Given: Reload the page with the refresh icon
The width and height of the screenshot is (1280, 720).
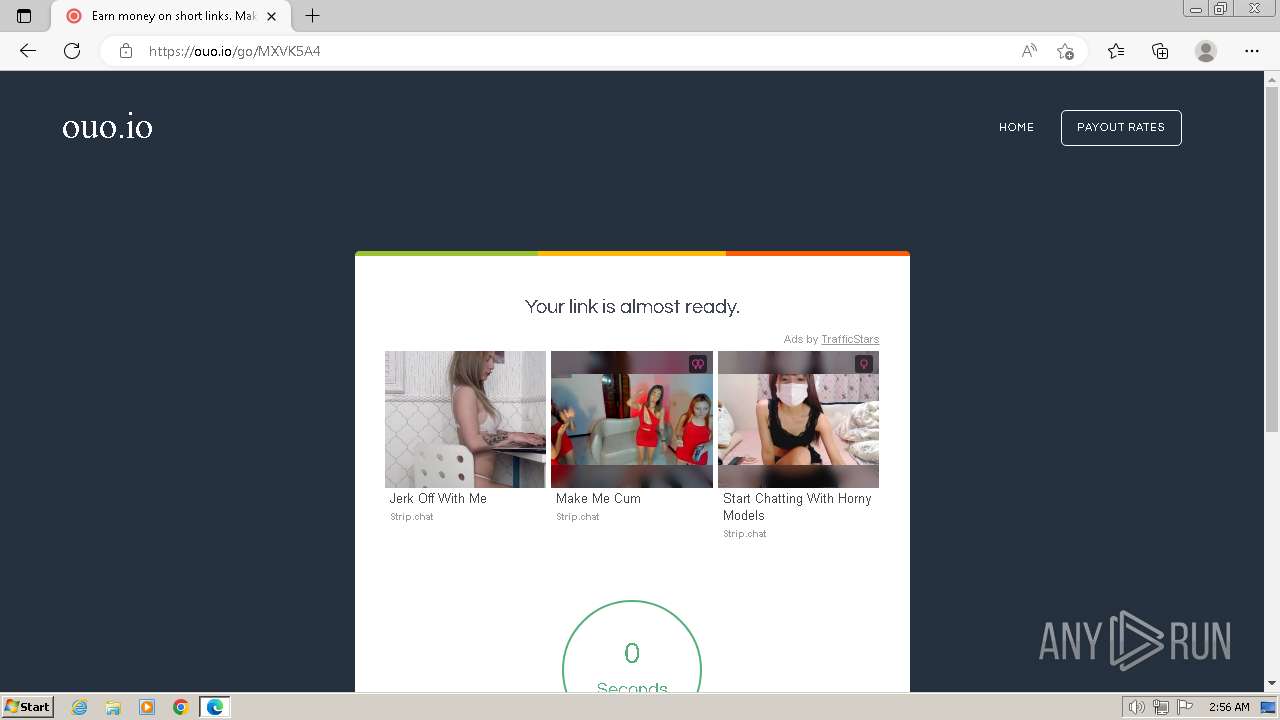Looking at the screenshot, I should pos(72,51).
